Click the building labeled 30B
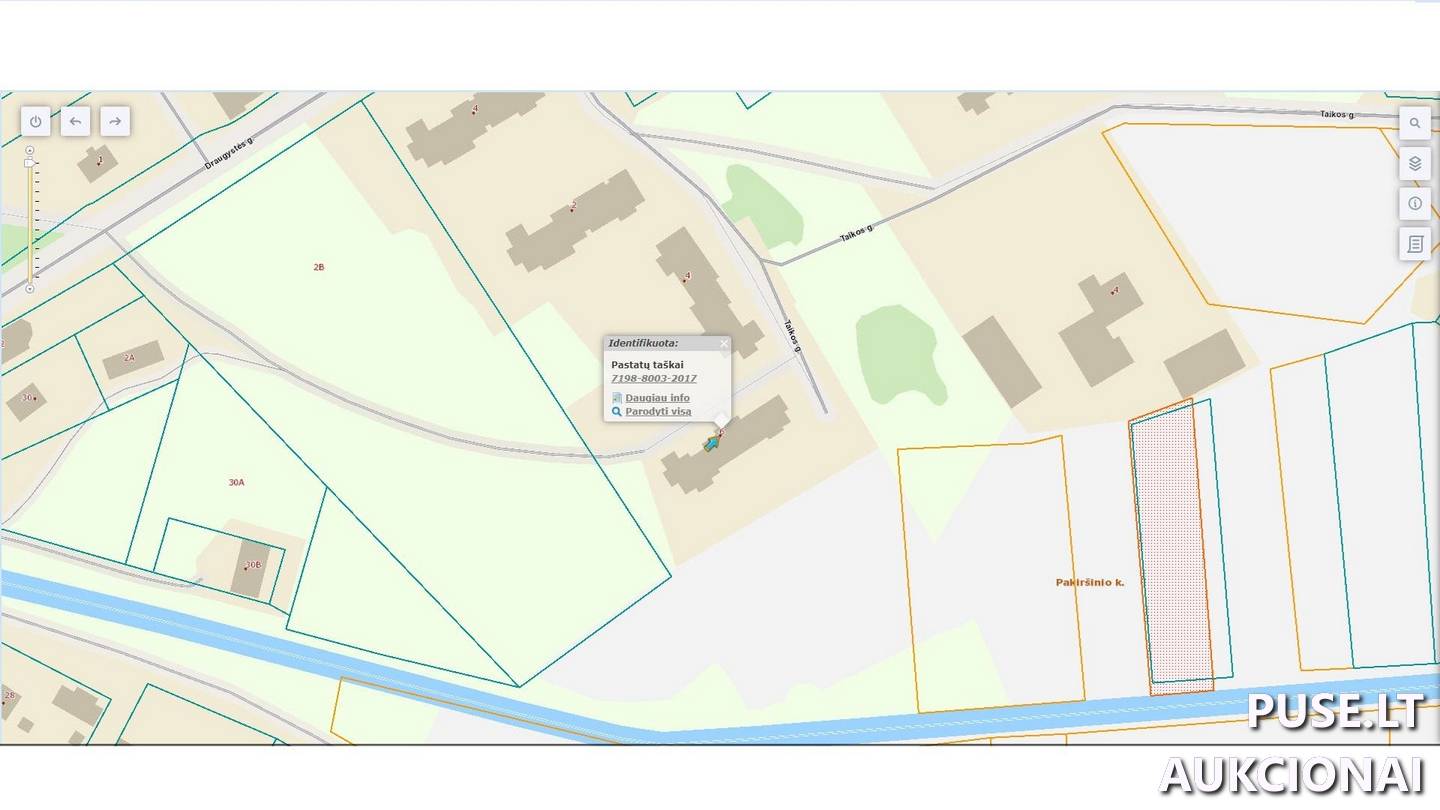The image size is (1440, 810). pos(251,567)
